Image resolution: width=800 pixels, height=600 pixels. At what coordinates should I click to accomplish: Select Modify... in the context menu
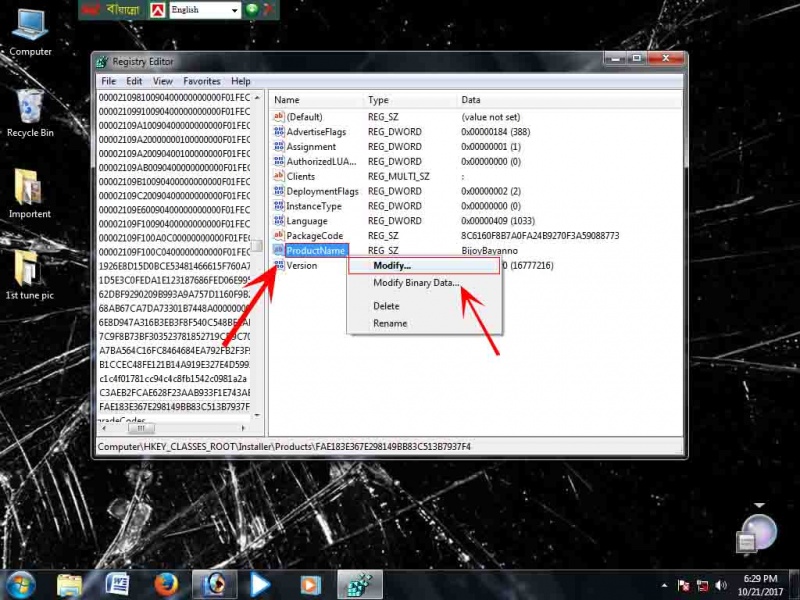click(423, 266)
